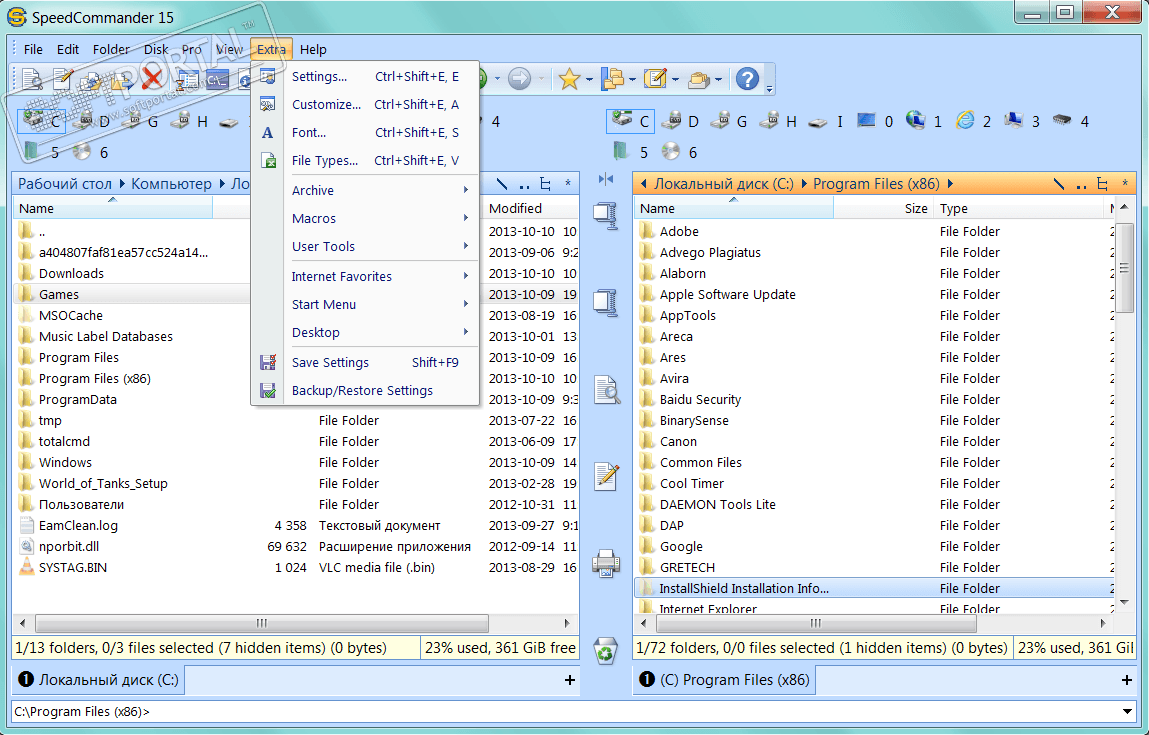Viewport: 1149px width, 735px height.
Task: Choose Customize... from Extra menu
Action: 365,104
